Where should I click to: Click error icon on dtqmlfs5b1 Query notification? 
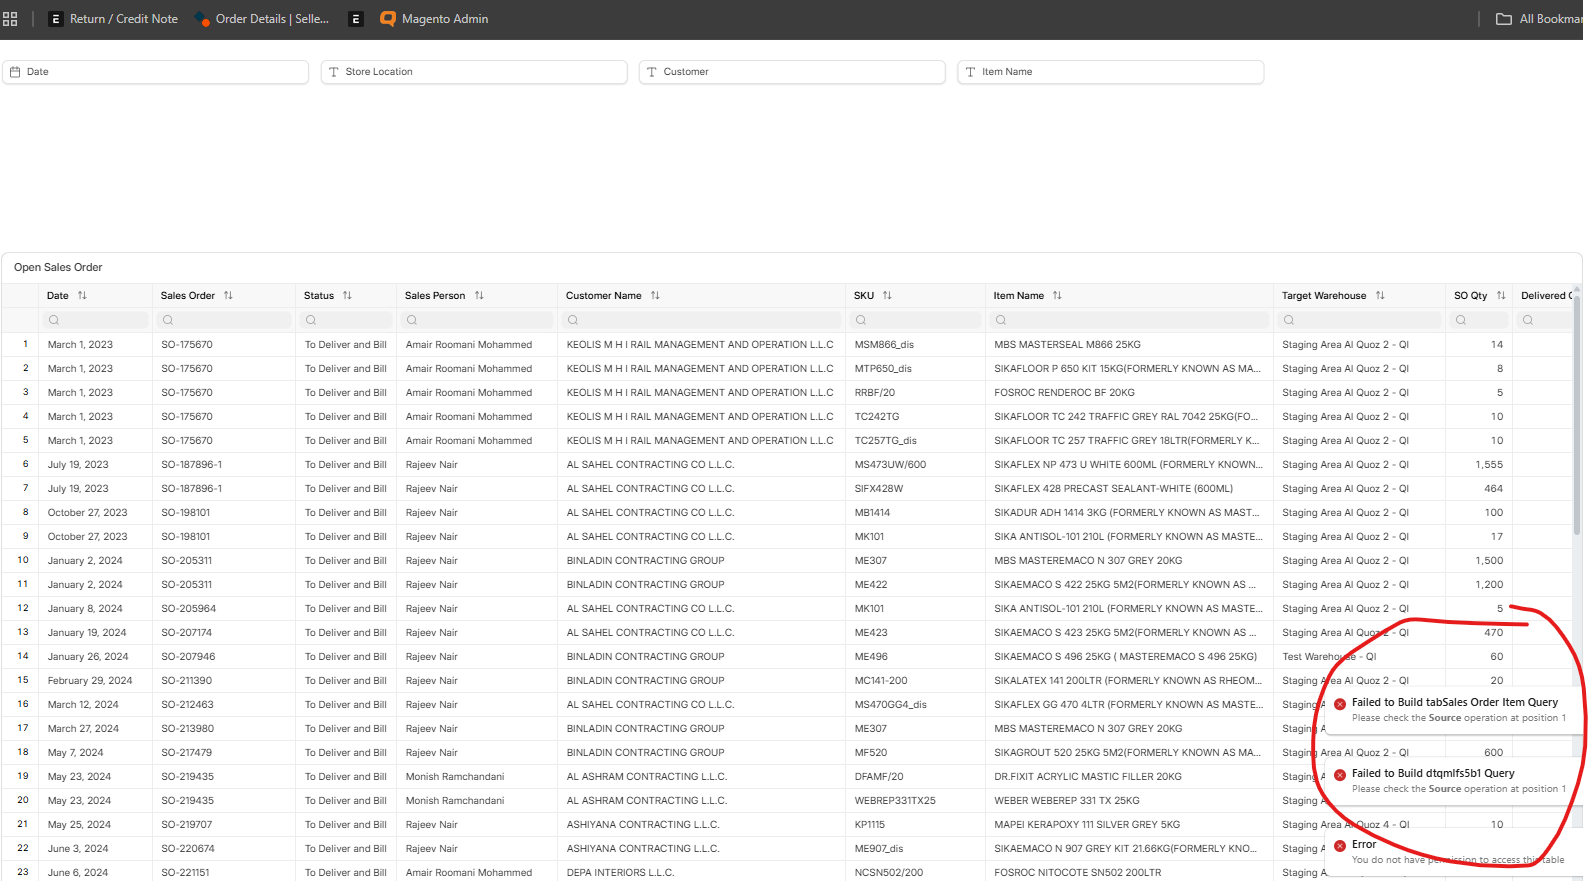coord(1340,775)
